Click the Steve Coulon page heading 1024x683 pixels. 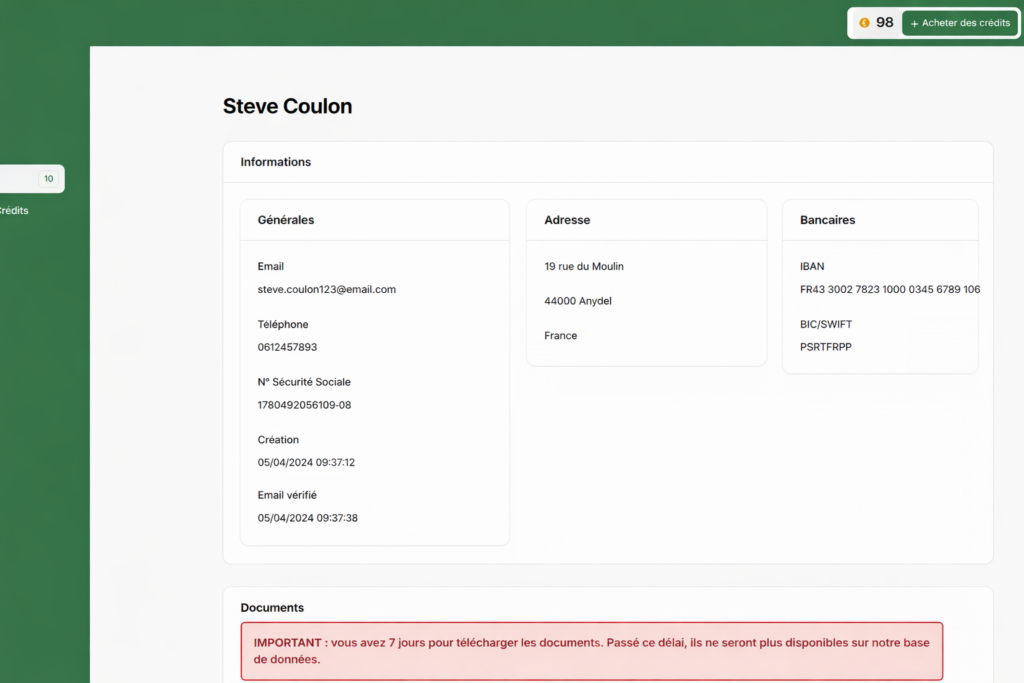[287, 106]
